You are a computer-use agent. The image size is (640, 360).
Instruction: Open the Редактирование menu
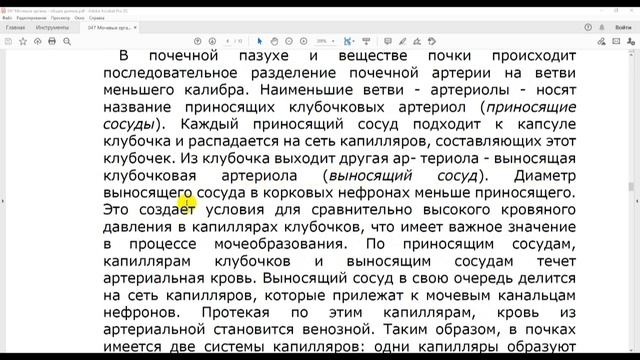pos(31,18)
